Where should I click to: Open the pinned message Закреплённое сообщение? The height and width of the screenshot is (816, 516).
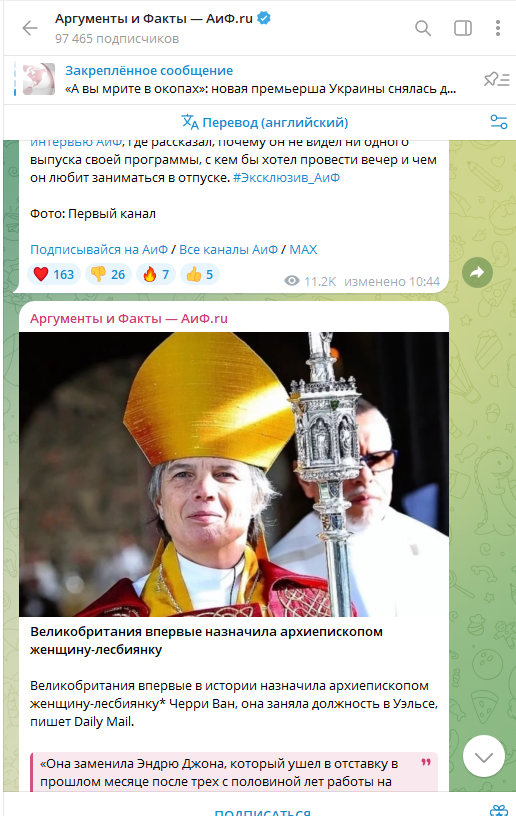234,80
